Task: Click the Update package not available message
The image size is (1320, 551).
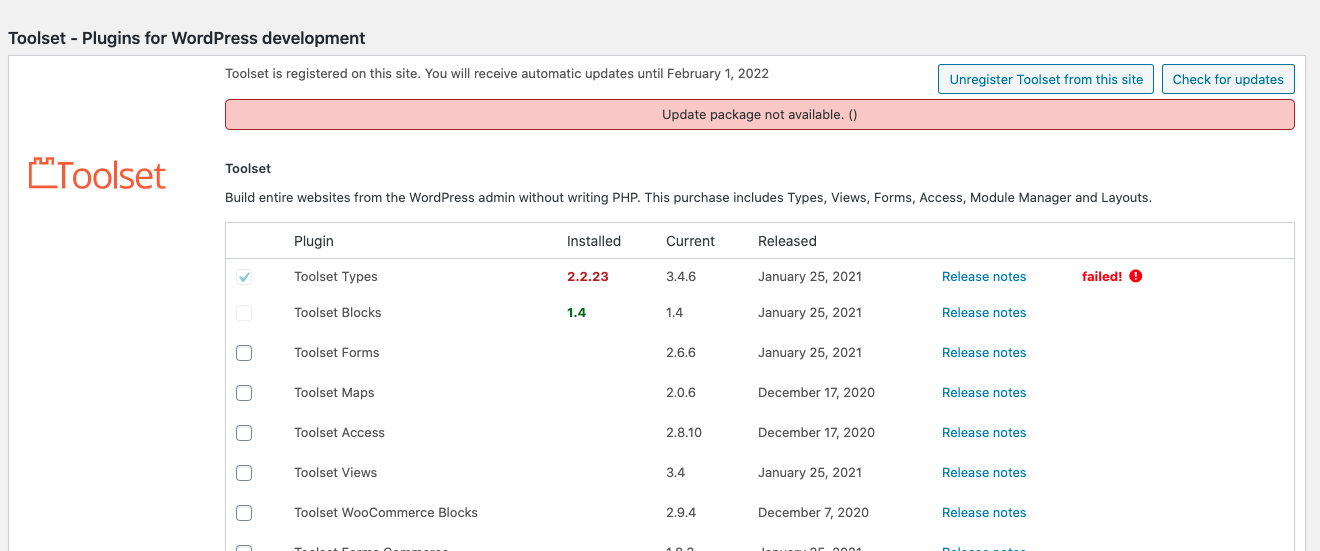Action: click(760, 114)
